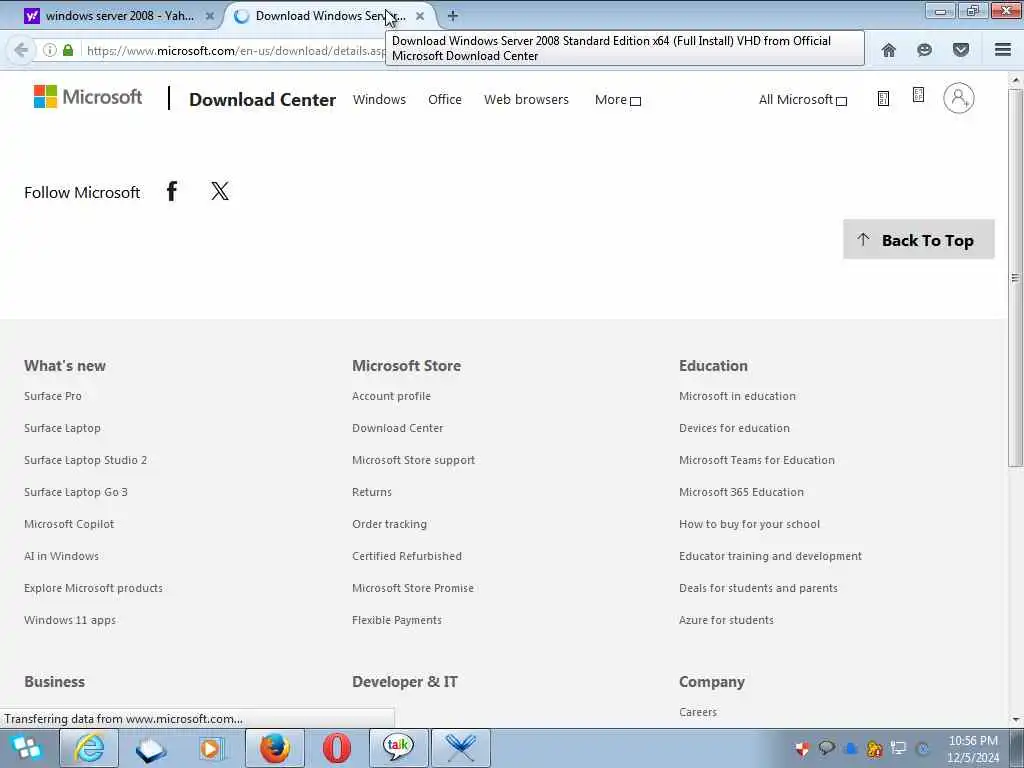Click the site information (i) icon

click(x=50, y=50)
